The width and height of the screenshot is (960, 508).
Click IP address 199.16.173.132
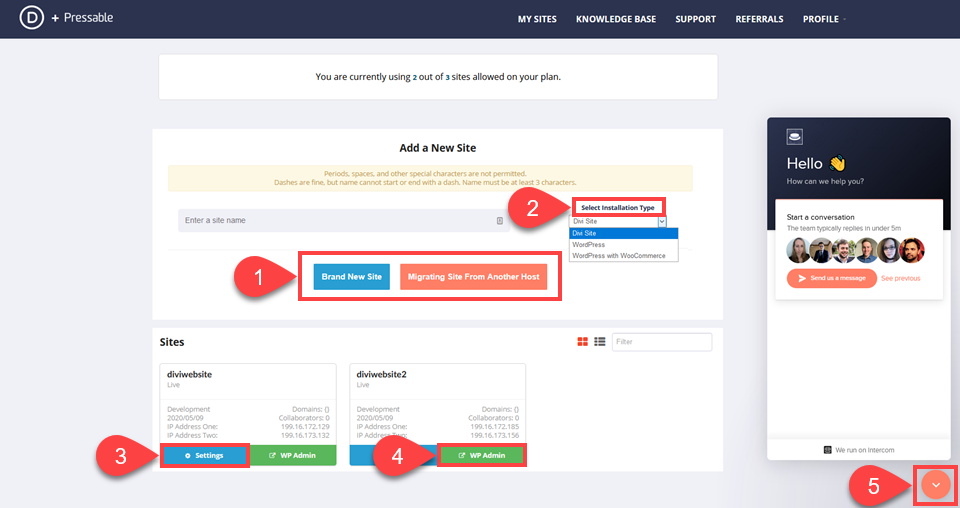[305, 435]
